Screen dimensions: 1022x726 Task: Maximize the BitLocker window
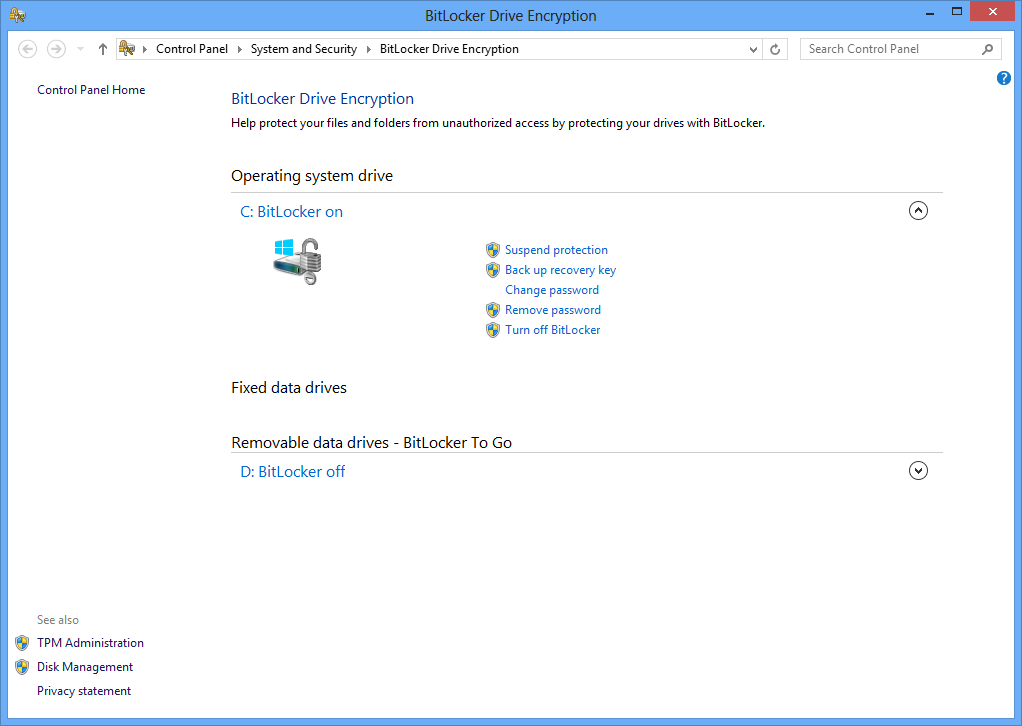click(957, 12)
